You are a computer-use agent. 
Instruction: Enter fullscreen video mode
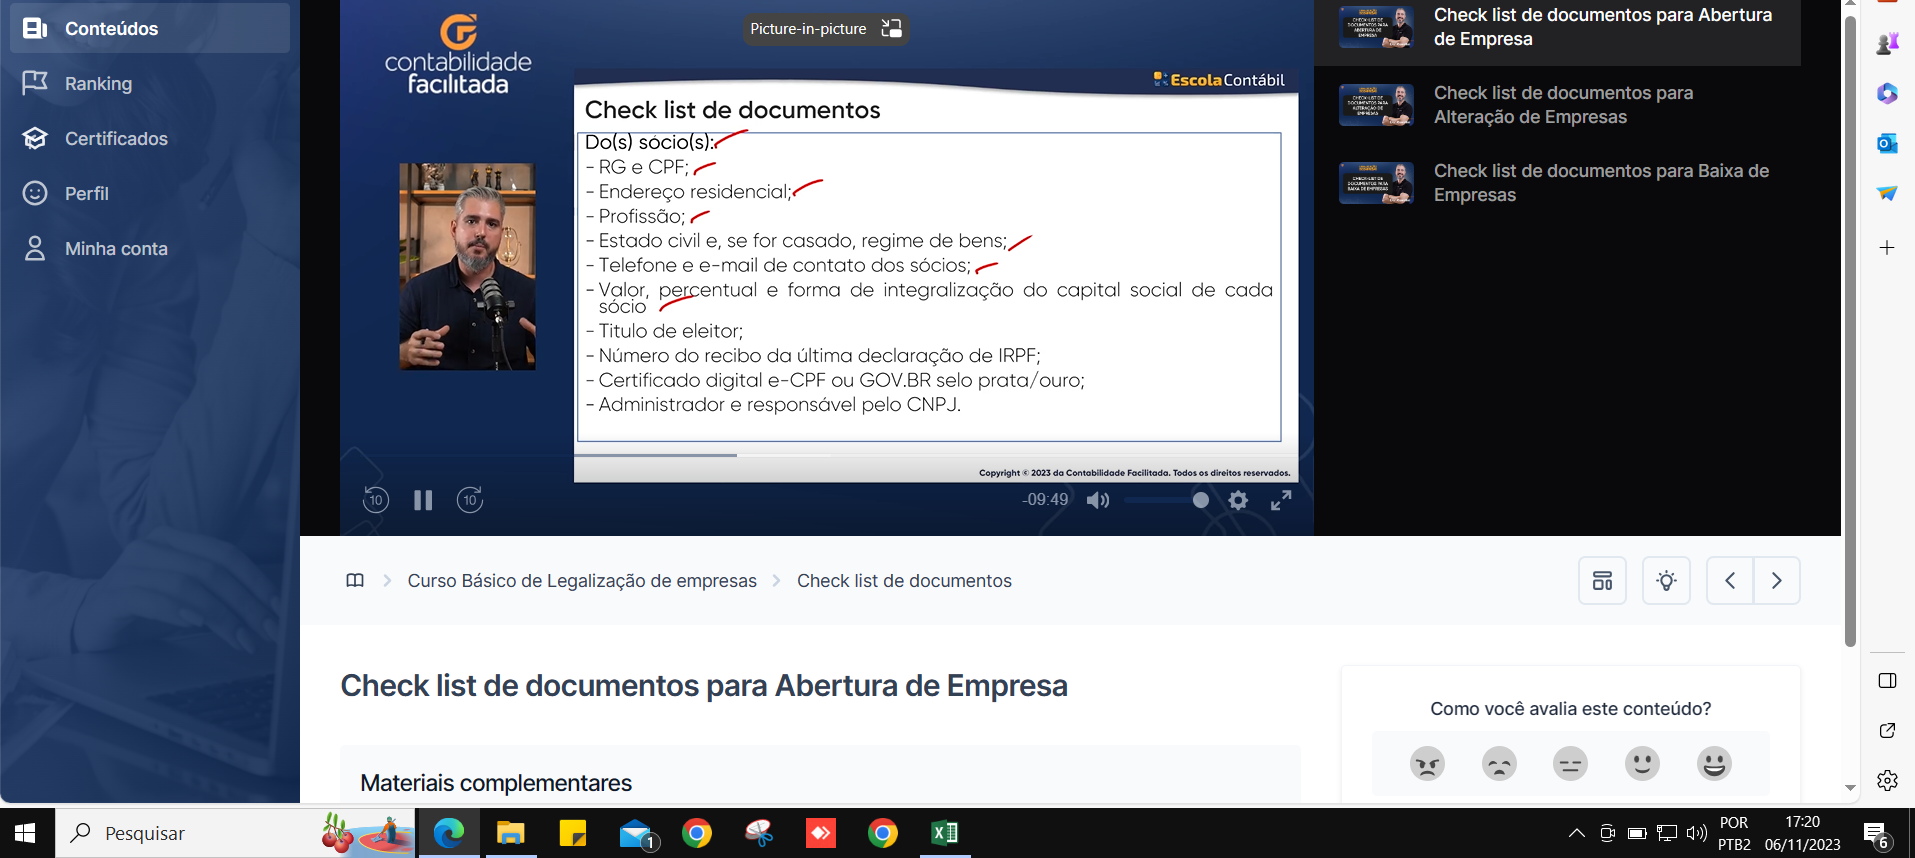[x=1281, y=500]
